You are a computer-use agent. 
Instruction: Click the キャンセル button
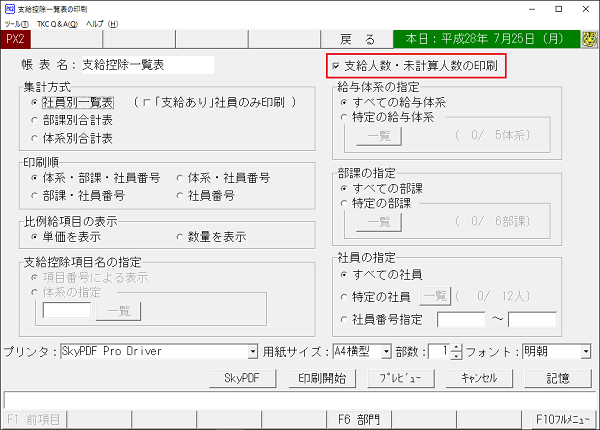coord(479,378)
